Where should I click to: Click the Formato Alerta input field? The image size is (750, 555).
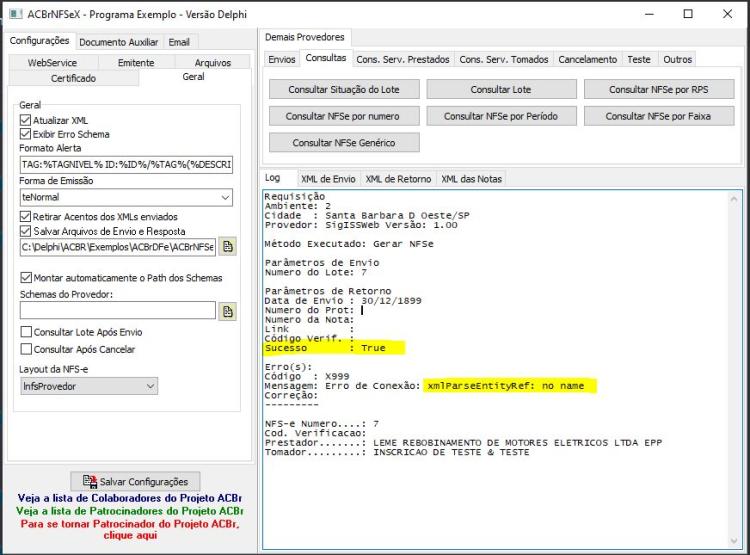126,165
